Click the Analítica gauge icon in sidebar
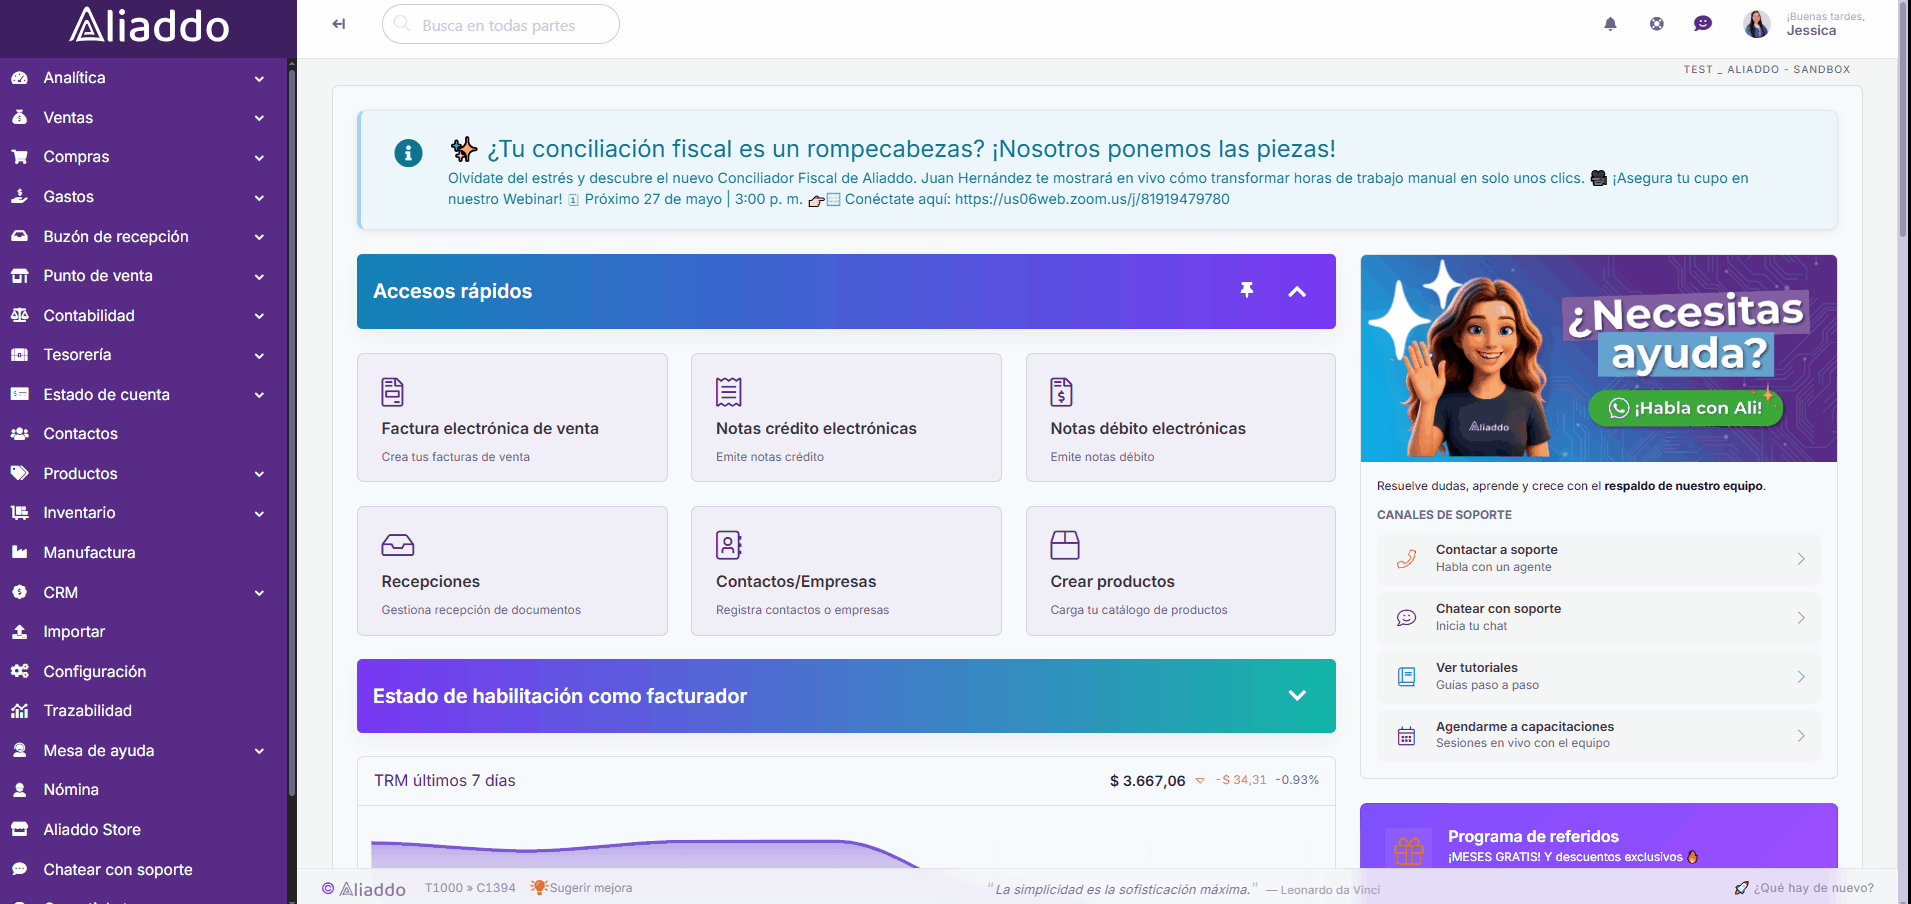This screenshot has height=904, width=1911. coord(19,78)
